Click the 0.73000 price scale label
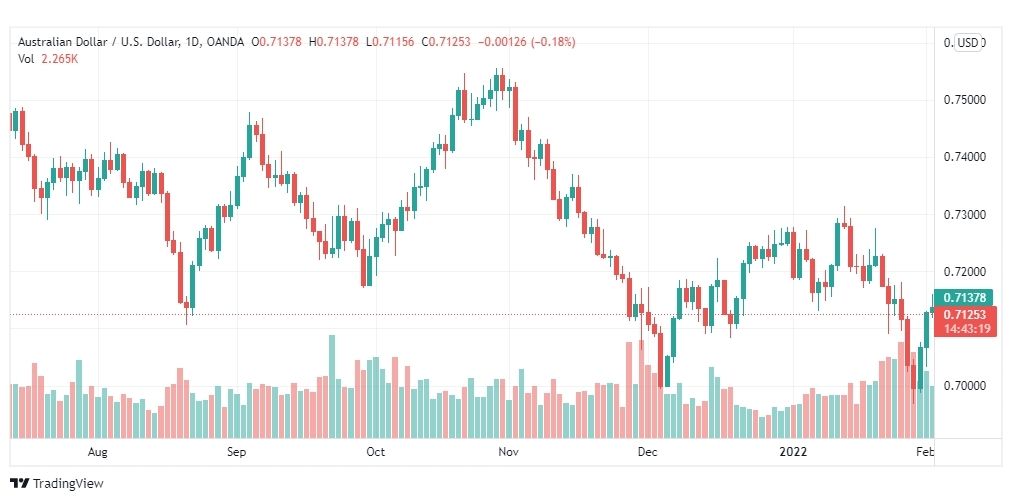The height and width of the screenshot is (501, 1012). [x=965, y=214]
